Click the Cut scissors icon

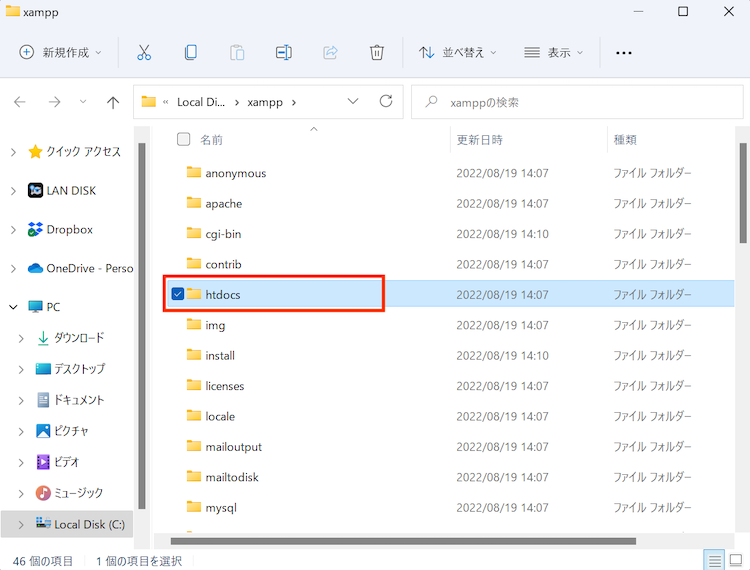[x=144, y=52]
